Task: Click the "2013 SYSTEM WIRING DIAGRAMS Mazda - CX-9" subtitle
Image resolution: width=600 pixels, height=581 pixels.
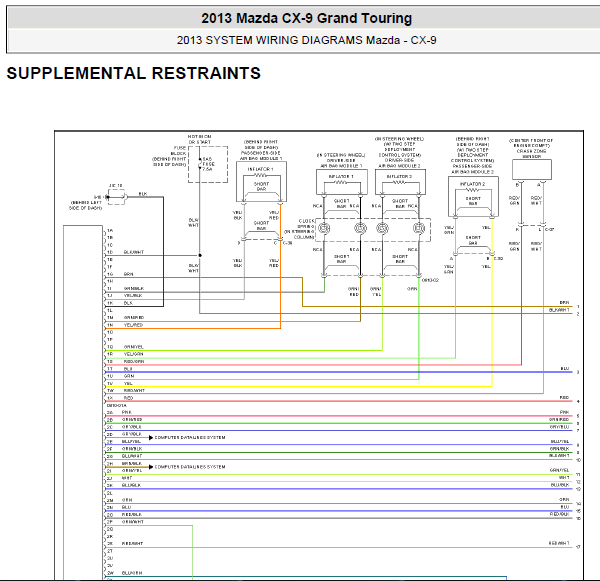Action: pos(307,40)
